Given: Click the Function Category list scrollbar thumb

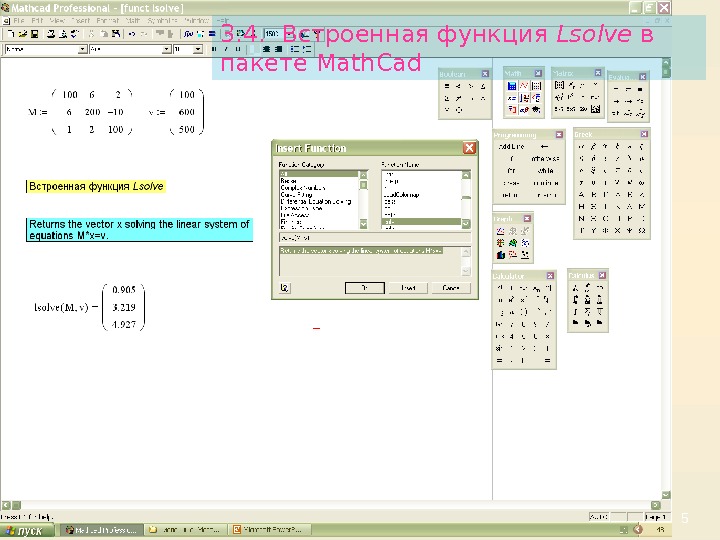Looking at the screenshot, I should [364, 185].
